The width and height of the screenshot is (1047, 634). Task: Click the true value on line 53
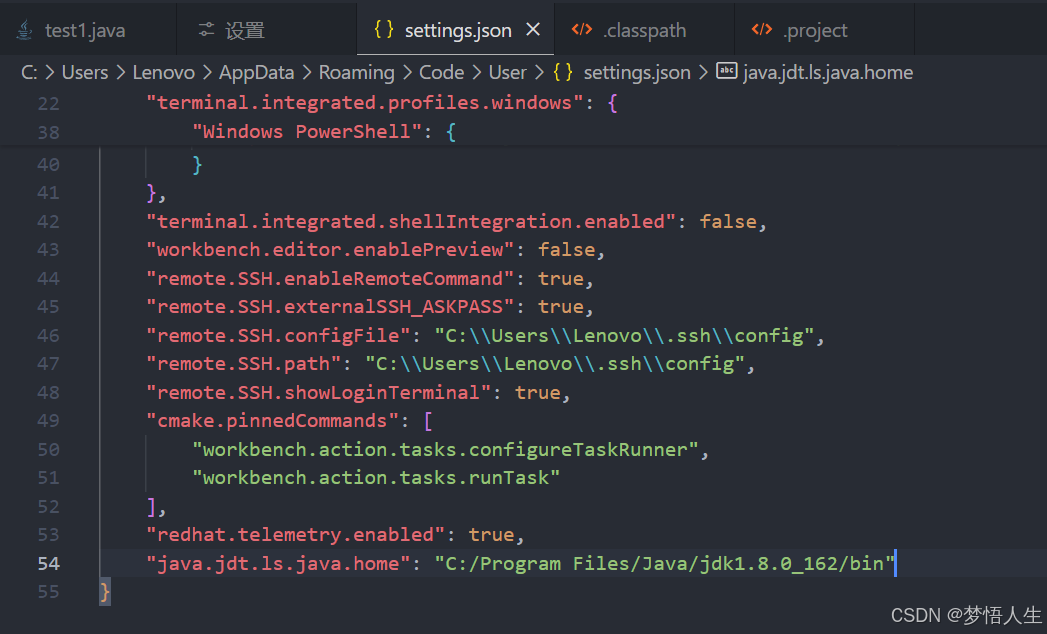[x=491, y=534]
